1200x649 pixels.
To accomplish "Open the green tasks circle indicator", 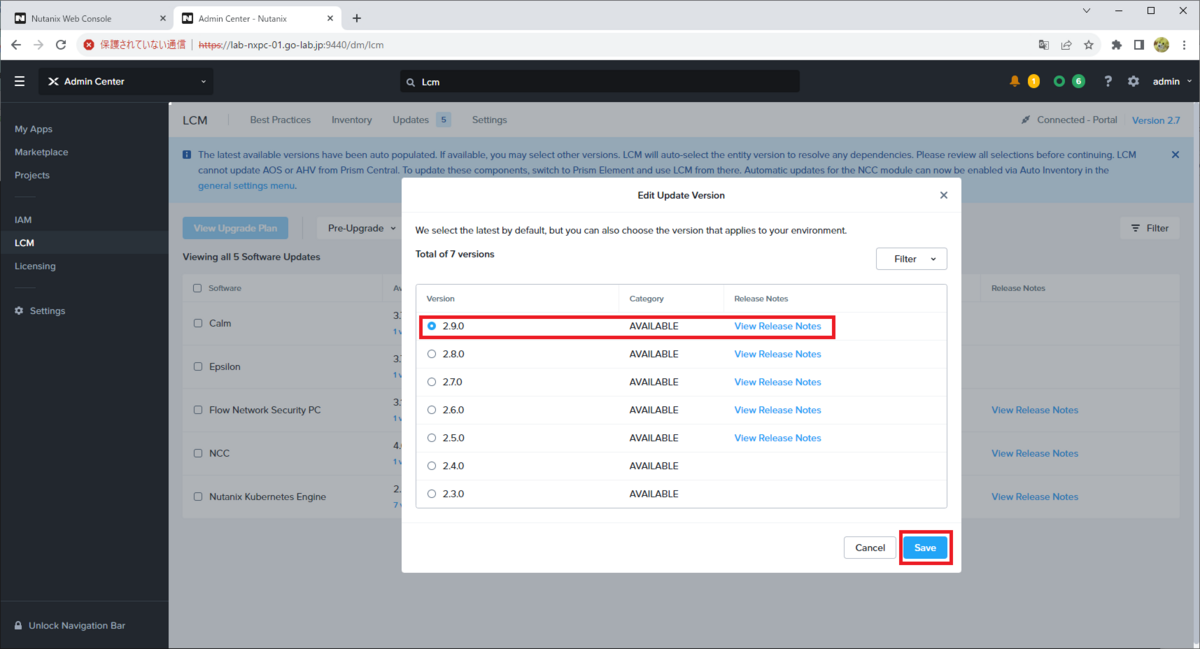I will (1060, 81).
